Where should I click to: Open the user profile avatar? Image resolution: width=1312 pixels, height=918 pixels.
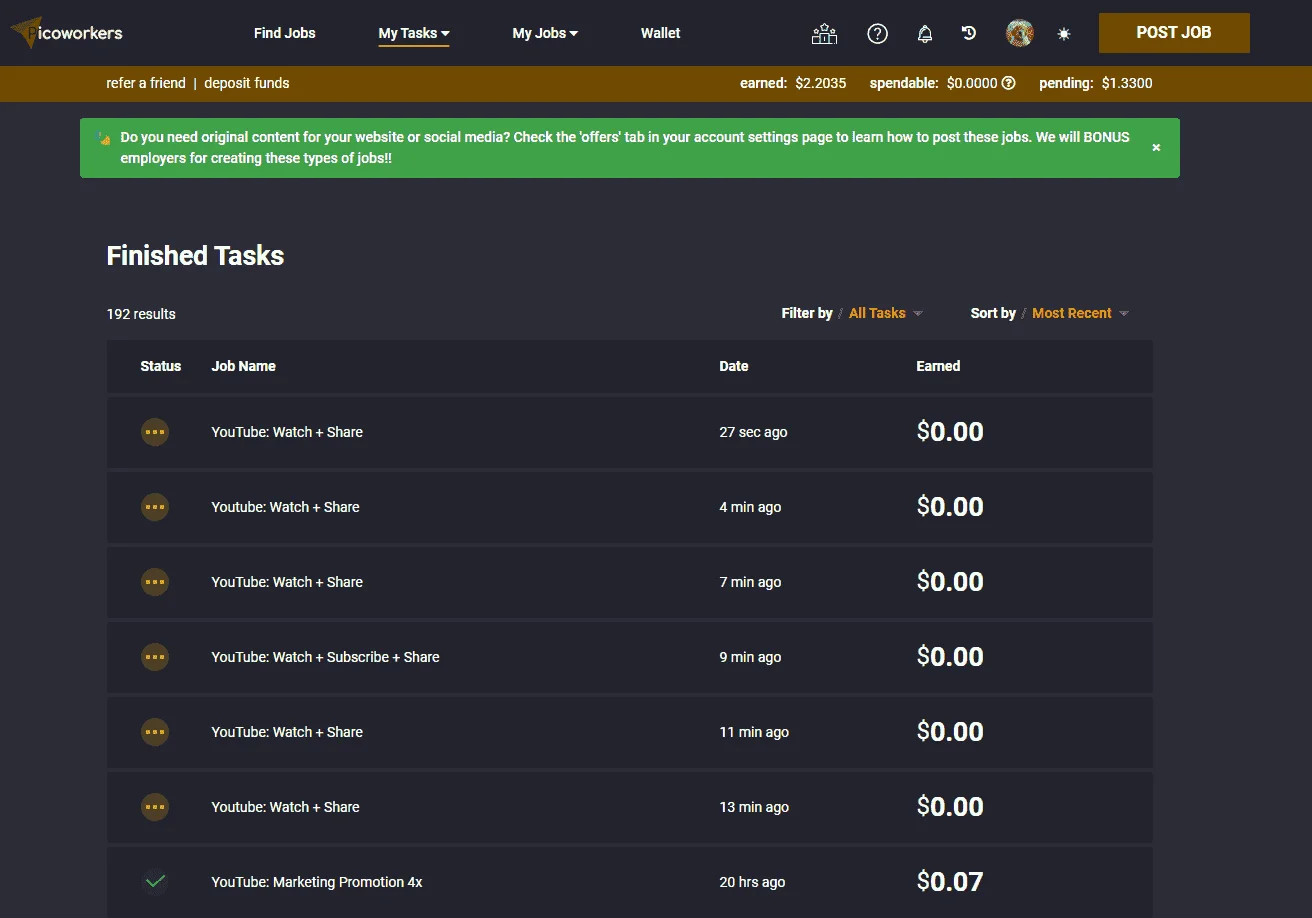(x=1020, y=33)
